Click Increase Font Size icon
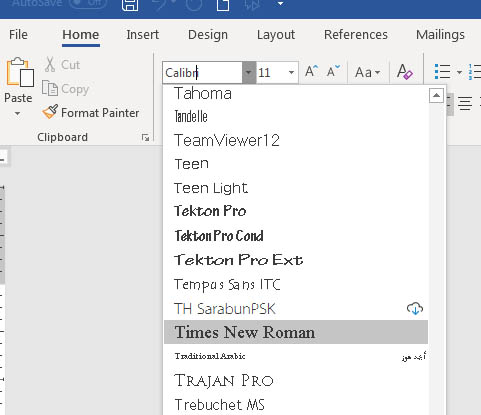The image size is (481, 415). 311,71
